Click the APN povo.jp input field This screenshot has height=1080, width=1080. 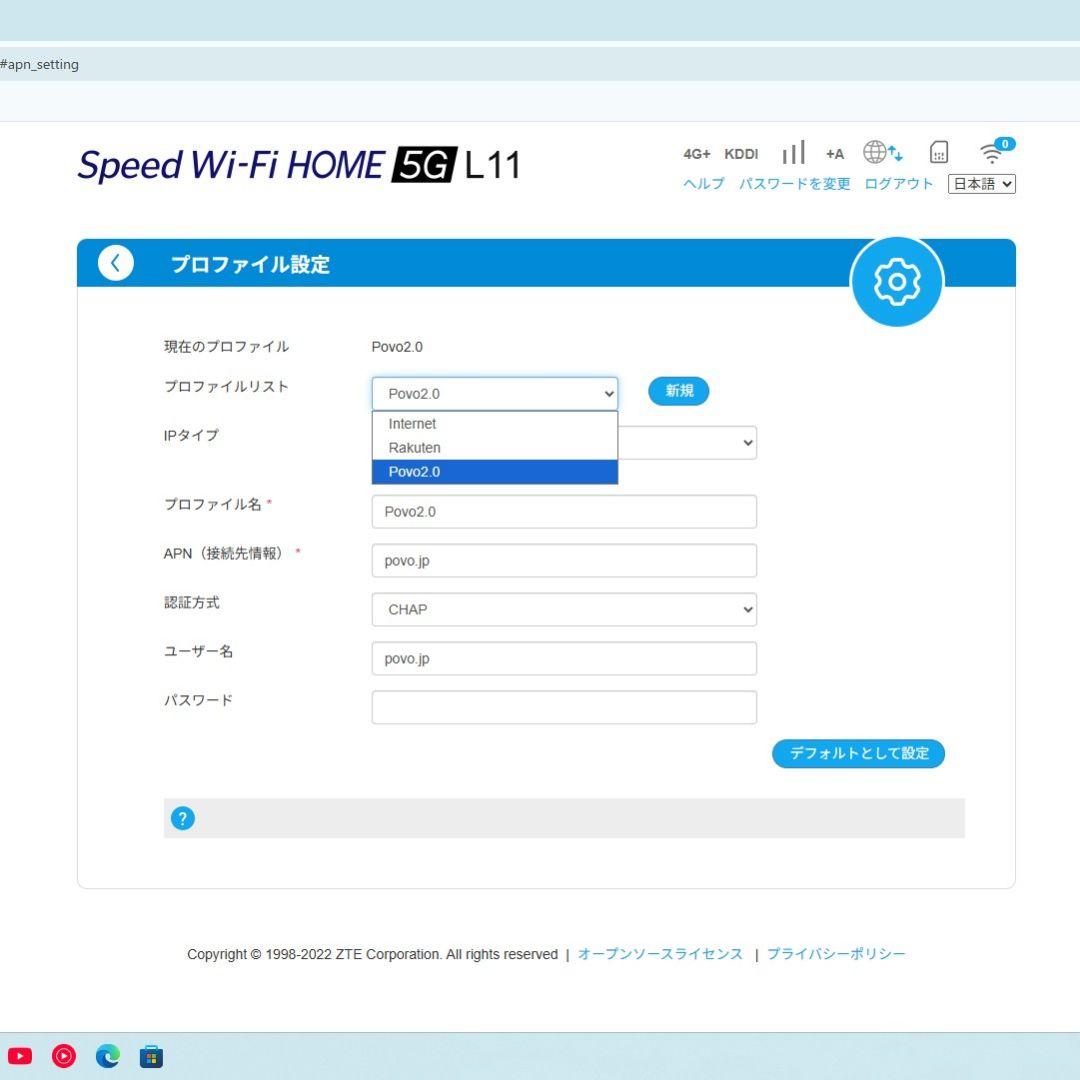[564, 561]
